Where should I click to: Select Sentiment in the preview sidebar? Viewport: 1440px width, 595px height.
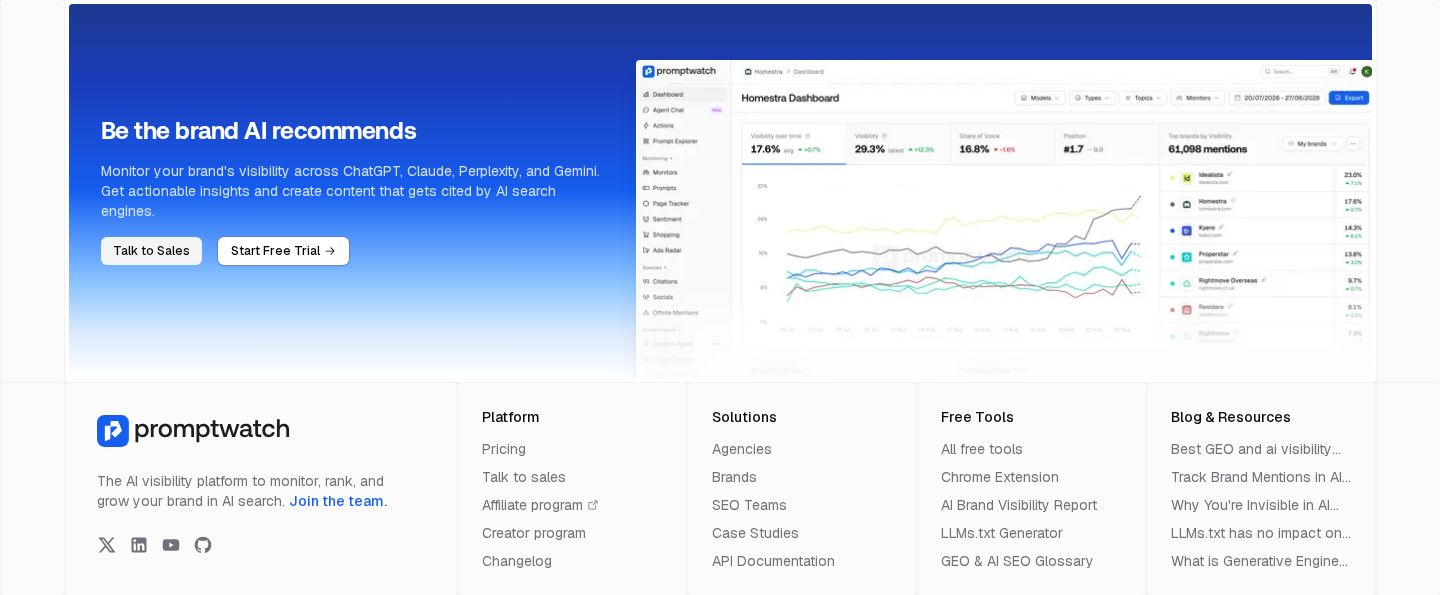click(684, 219)
